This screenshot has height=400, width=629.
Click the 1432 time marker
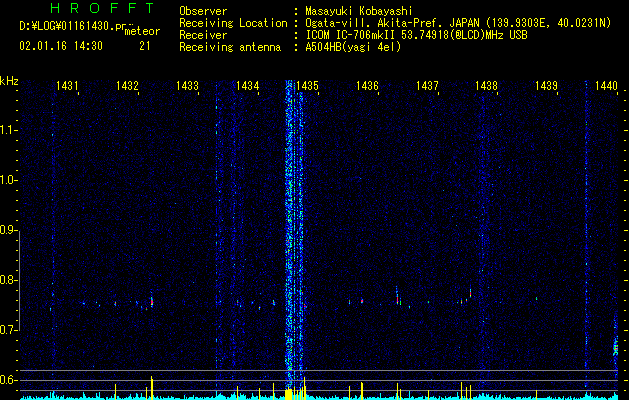(127, 86)
